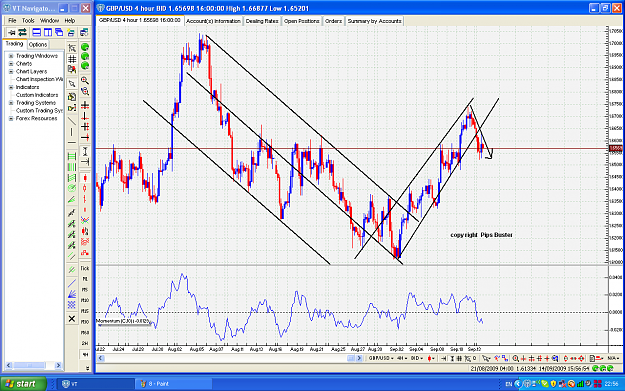Click the black X delete icon

point(72,318)
